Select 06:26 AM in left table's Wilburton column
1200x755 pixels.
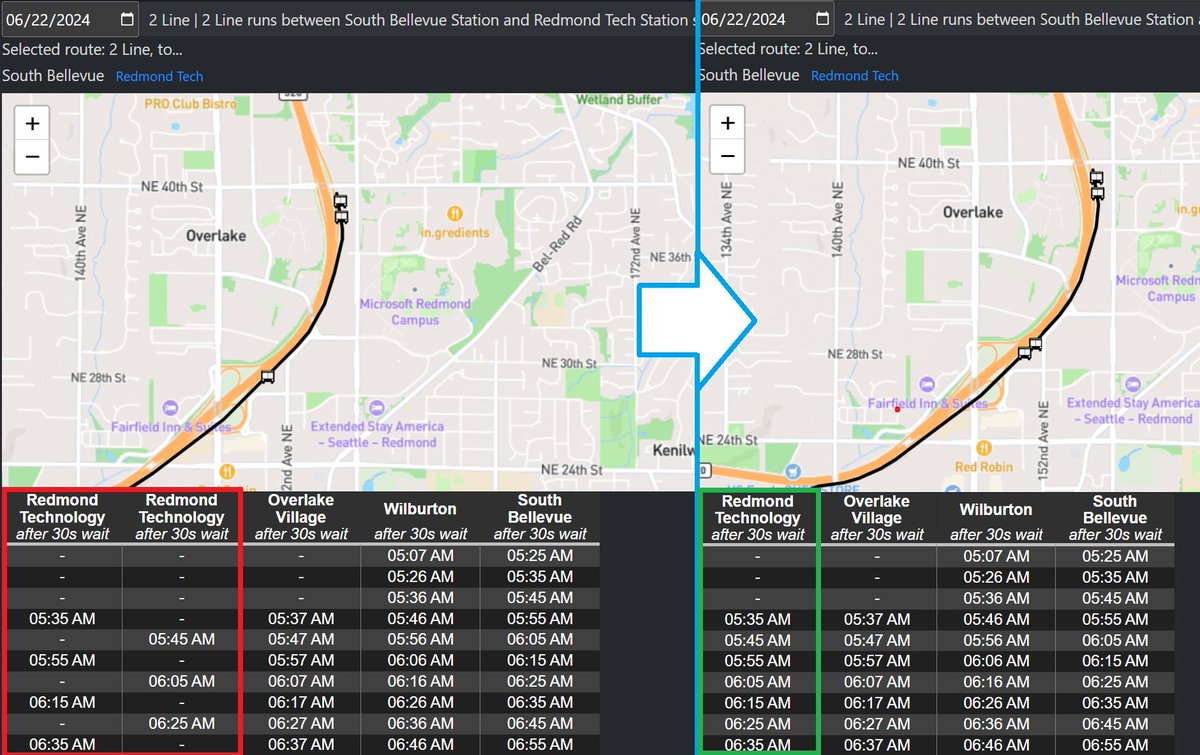pos(421,702)
